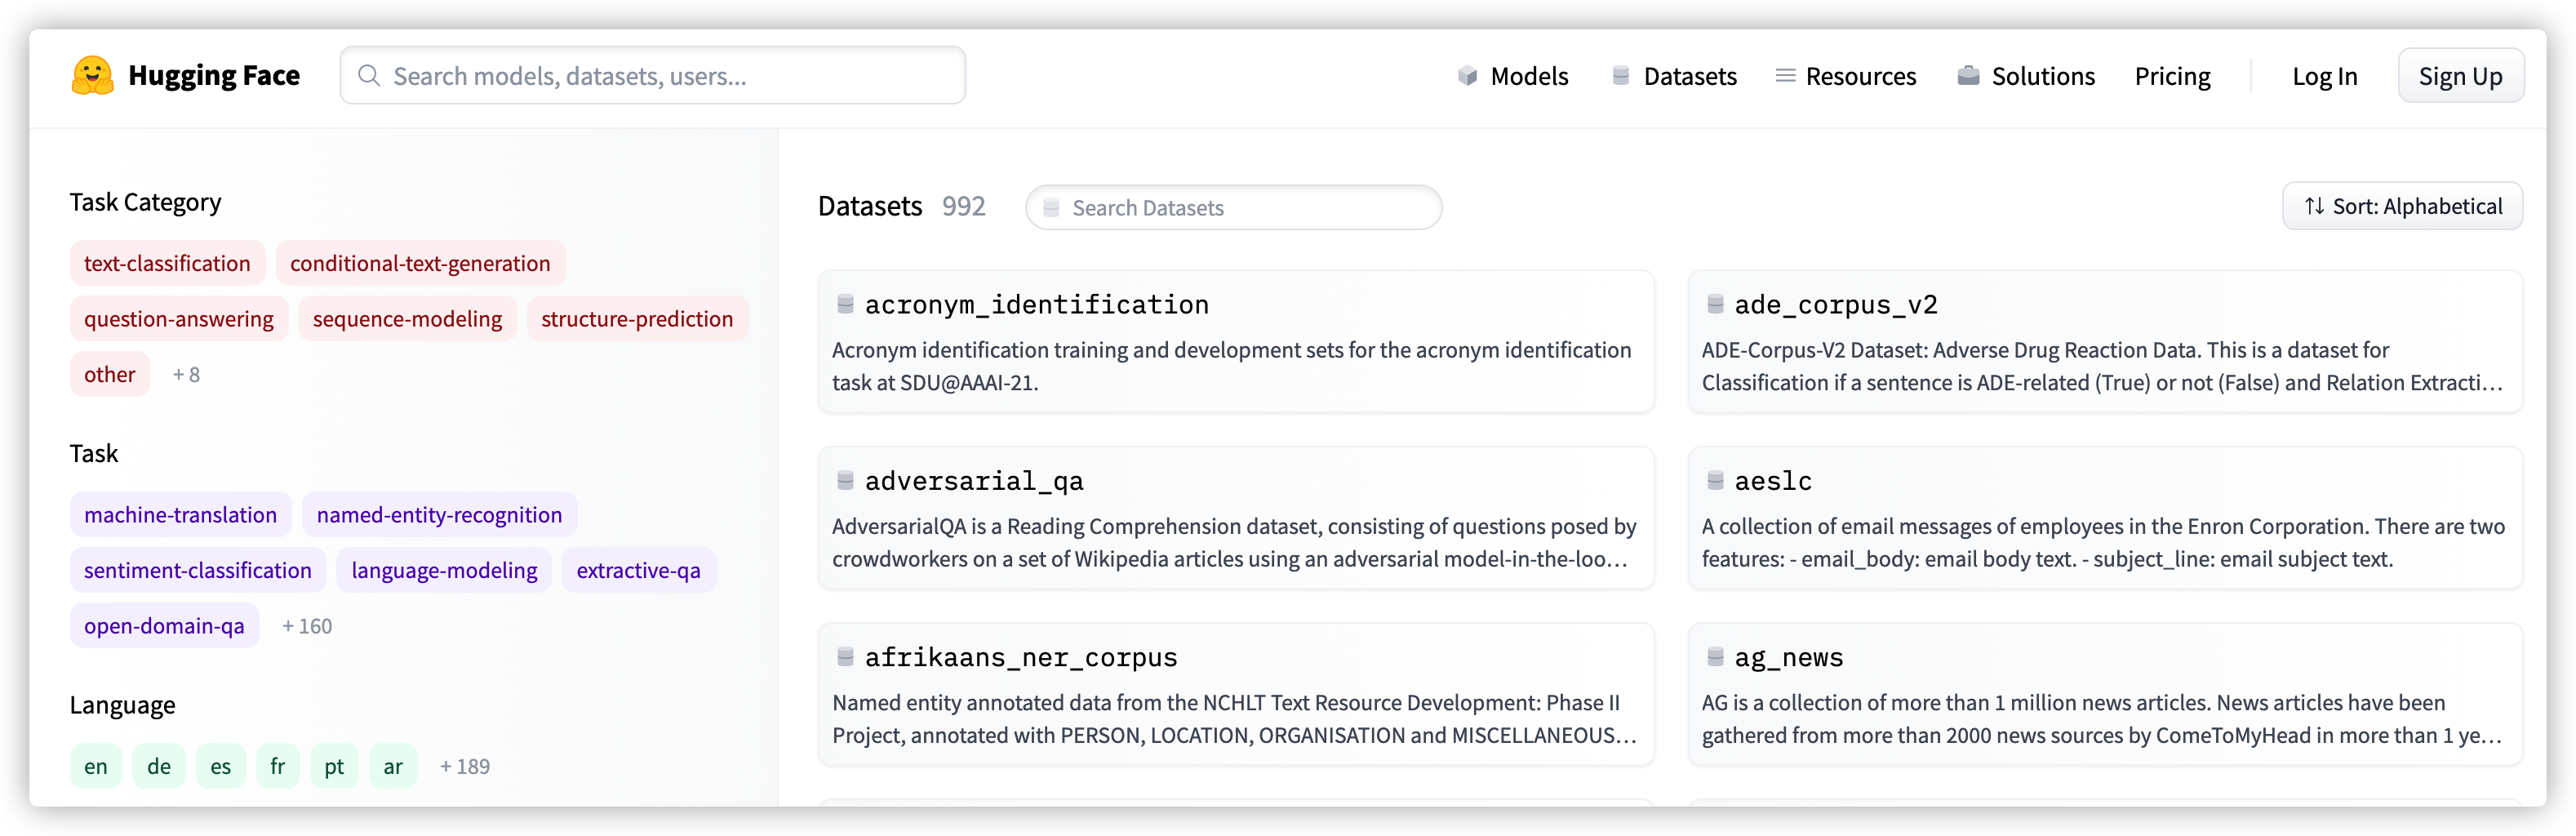Click the Hugging Face brand name text

(214, 75)
